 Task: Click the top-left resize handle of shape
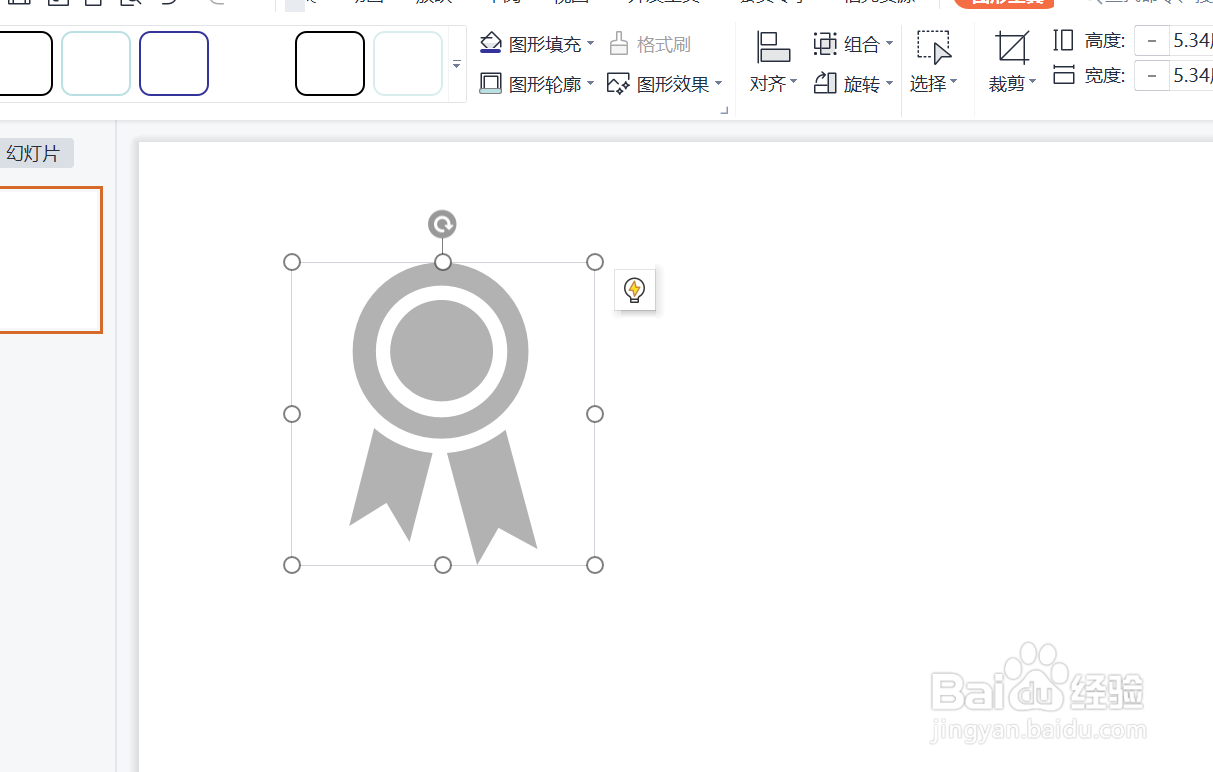pyautogui.click(x=292, y=262)
